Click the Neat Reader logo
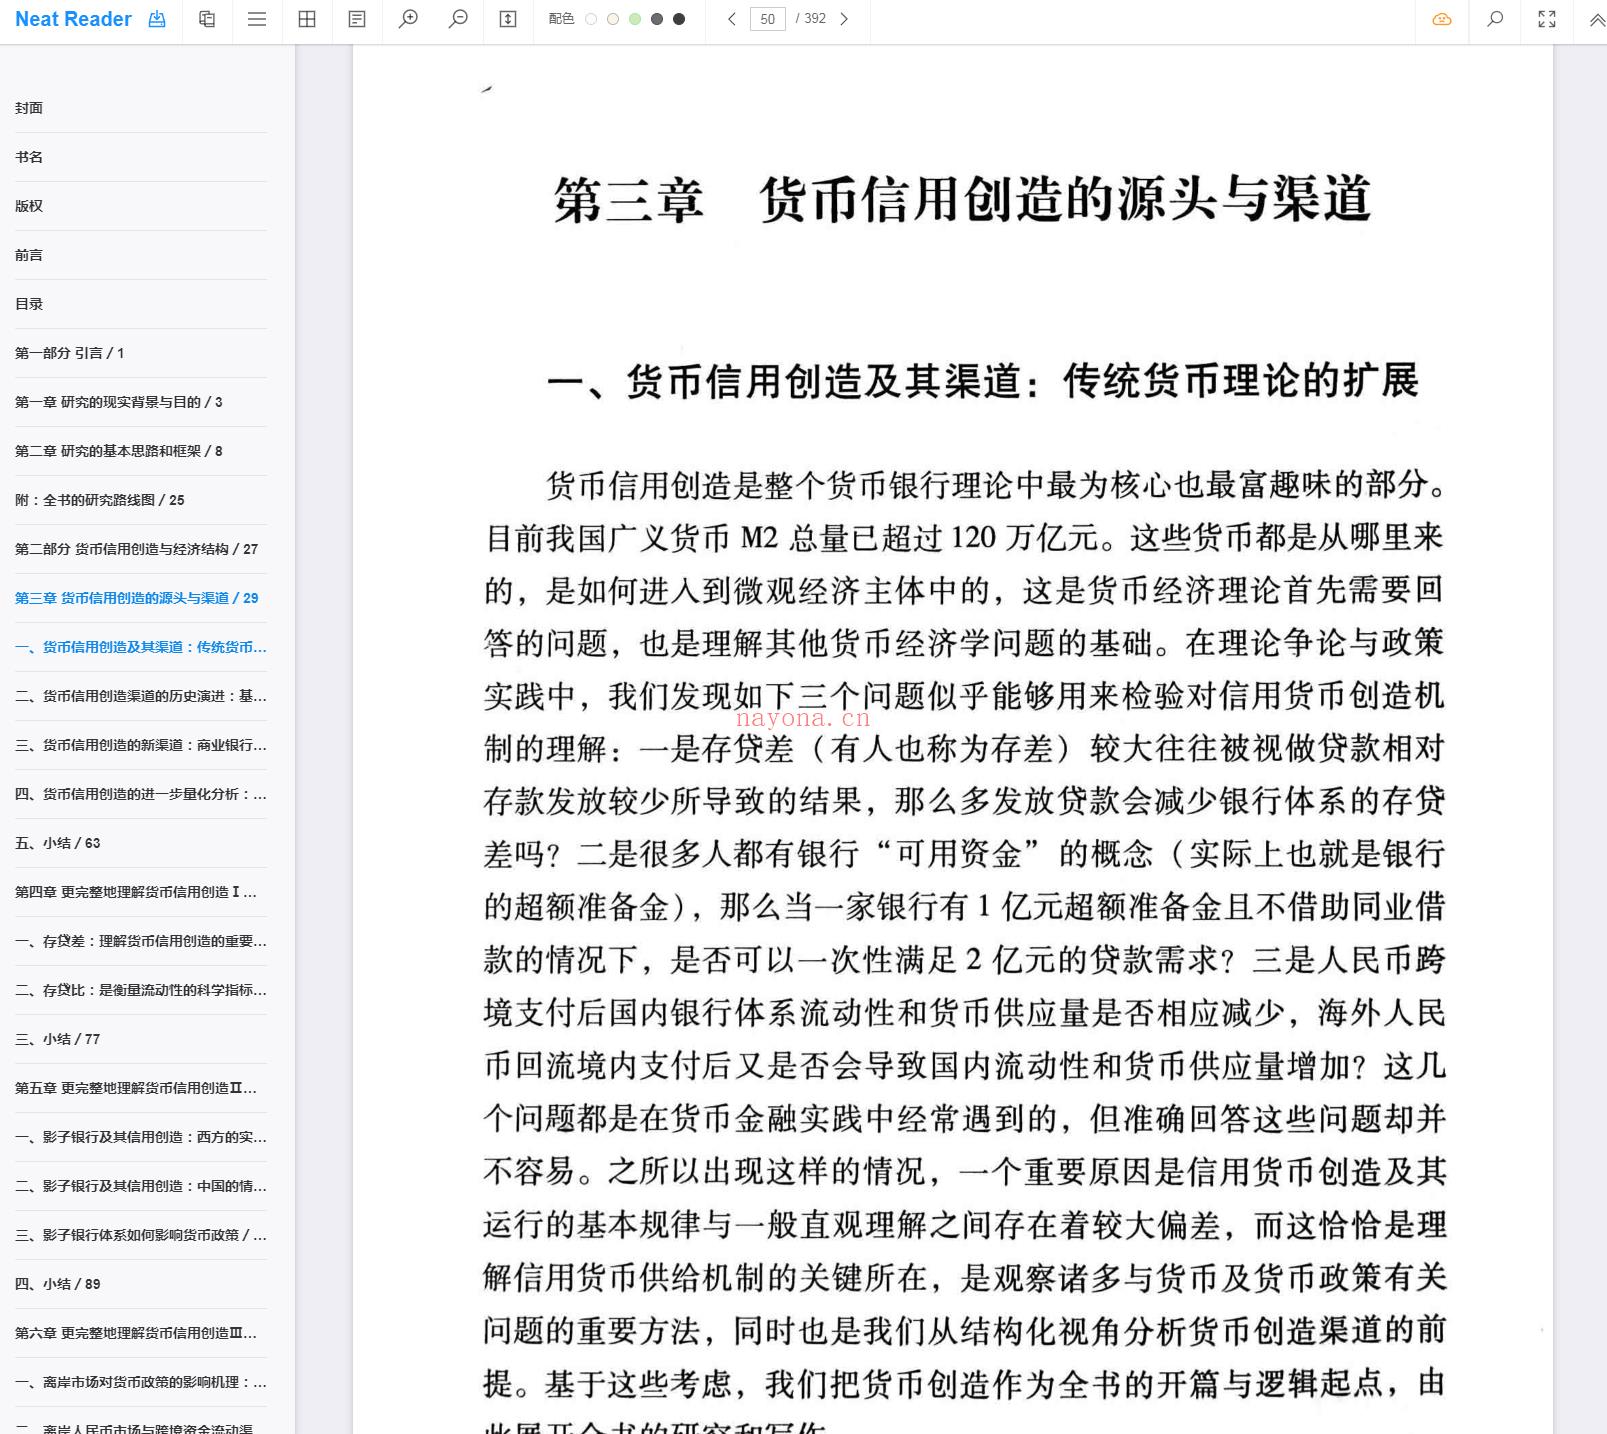 pyautogui.click(x=73, y=19)
